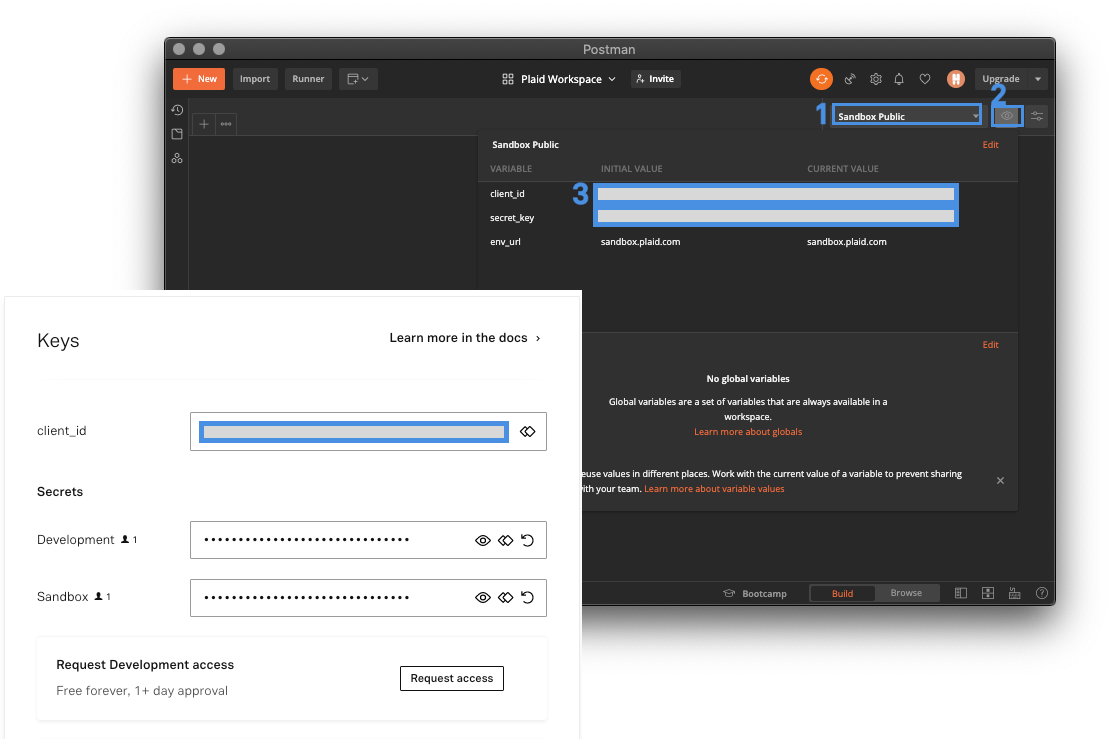Open the new window dropdown beside Runner
The image size is (1111, 739).
pos(358,79)
